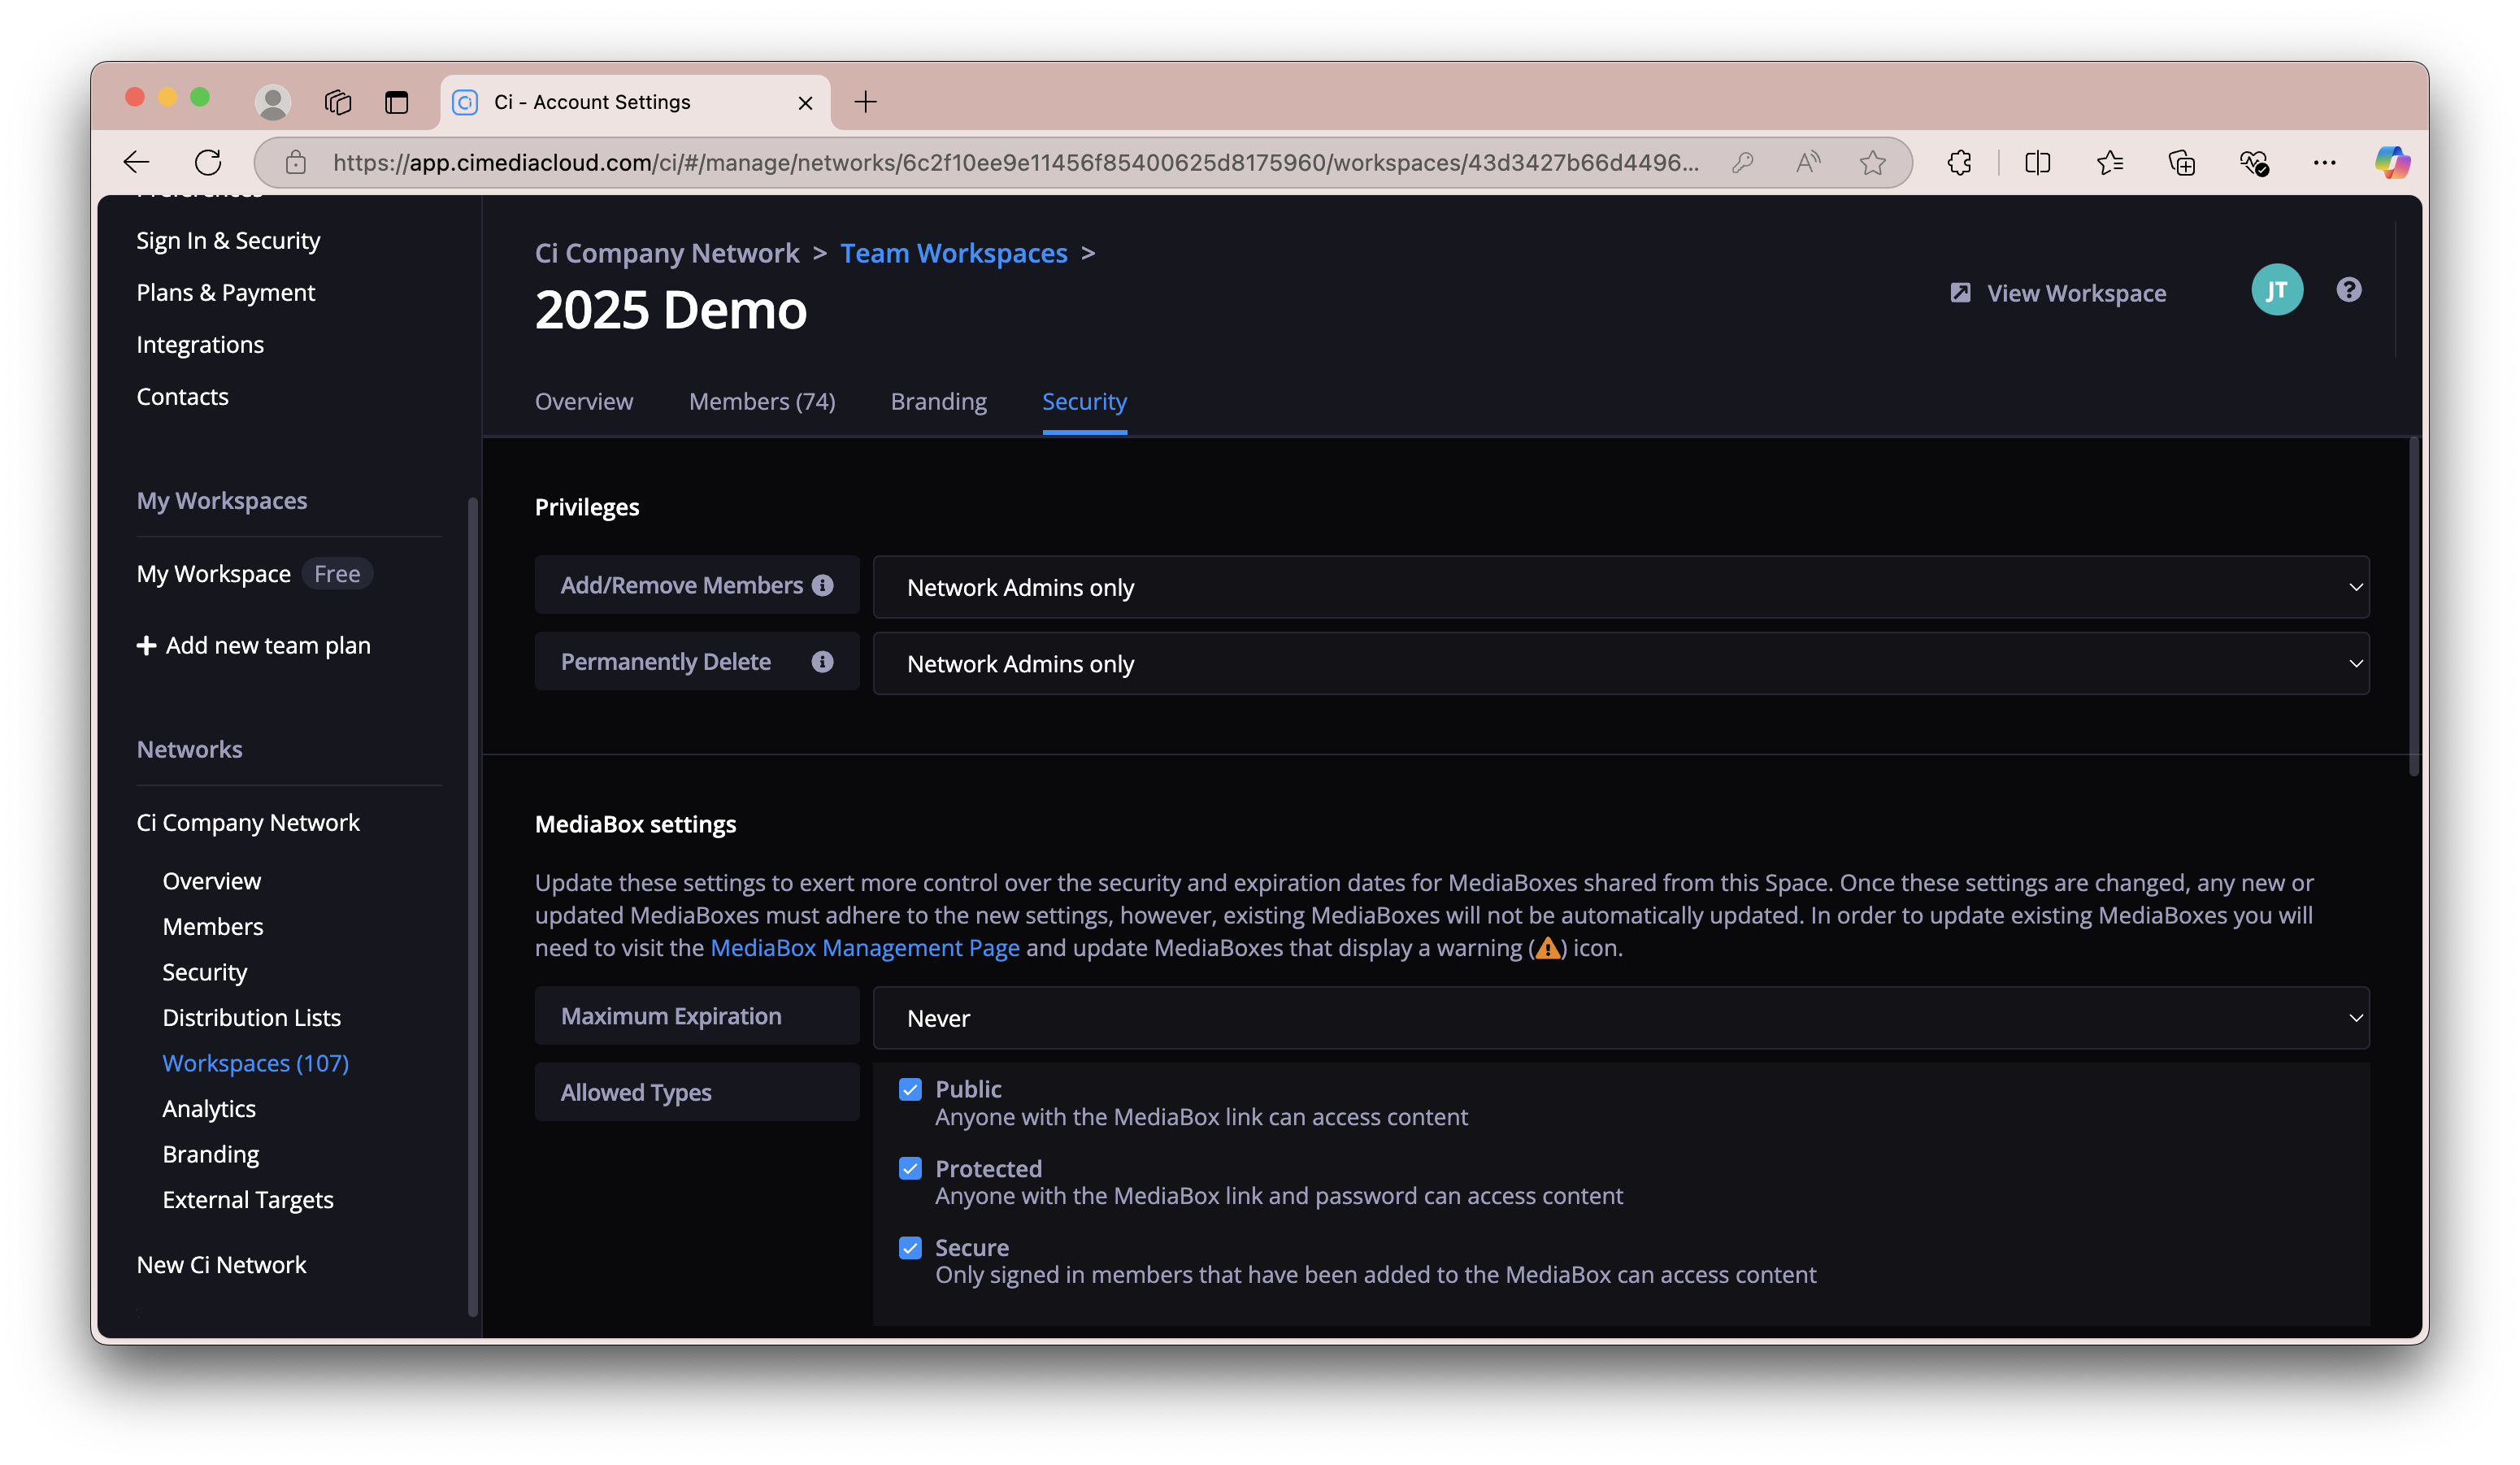Screen dimensions: 2520x1465
Task: Open Workspaces (107) in the sidebar
Action: point(256,1064)
